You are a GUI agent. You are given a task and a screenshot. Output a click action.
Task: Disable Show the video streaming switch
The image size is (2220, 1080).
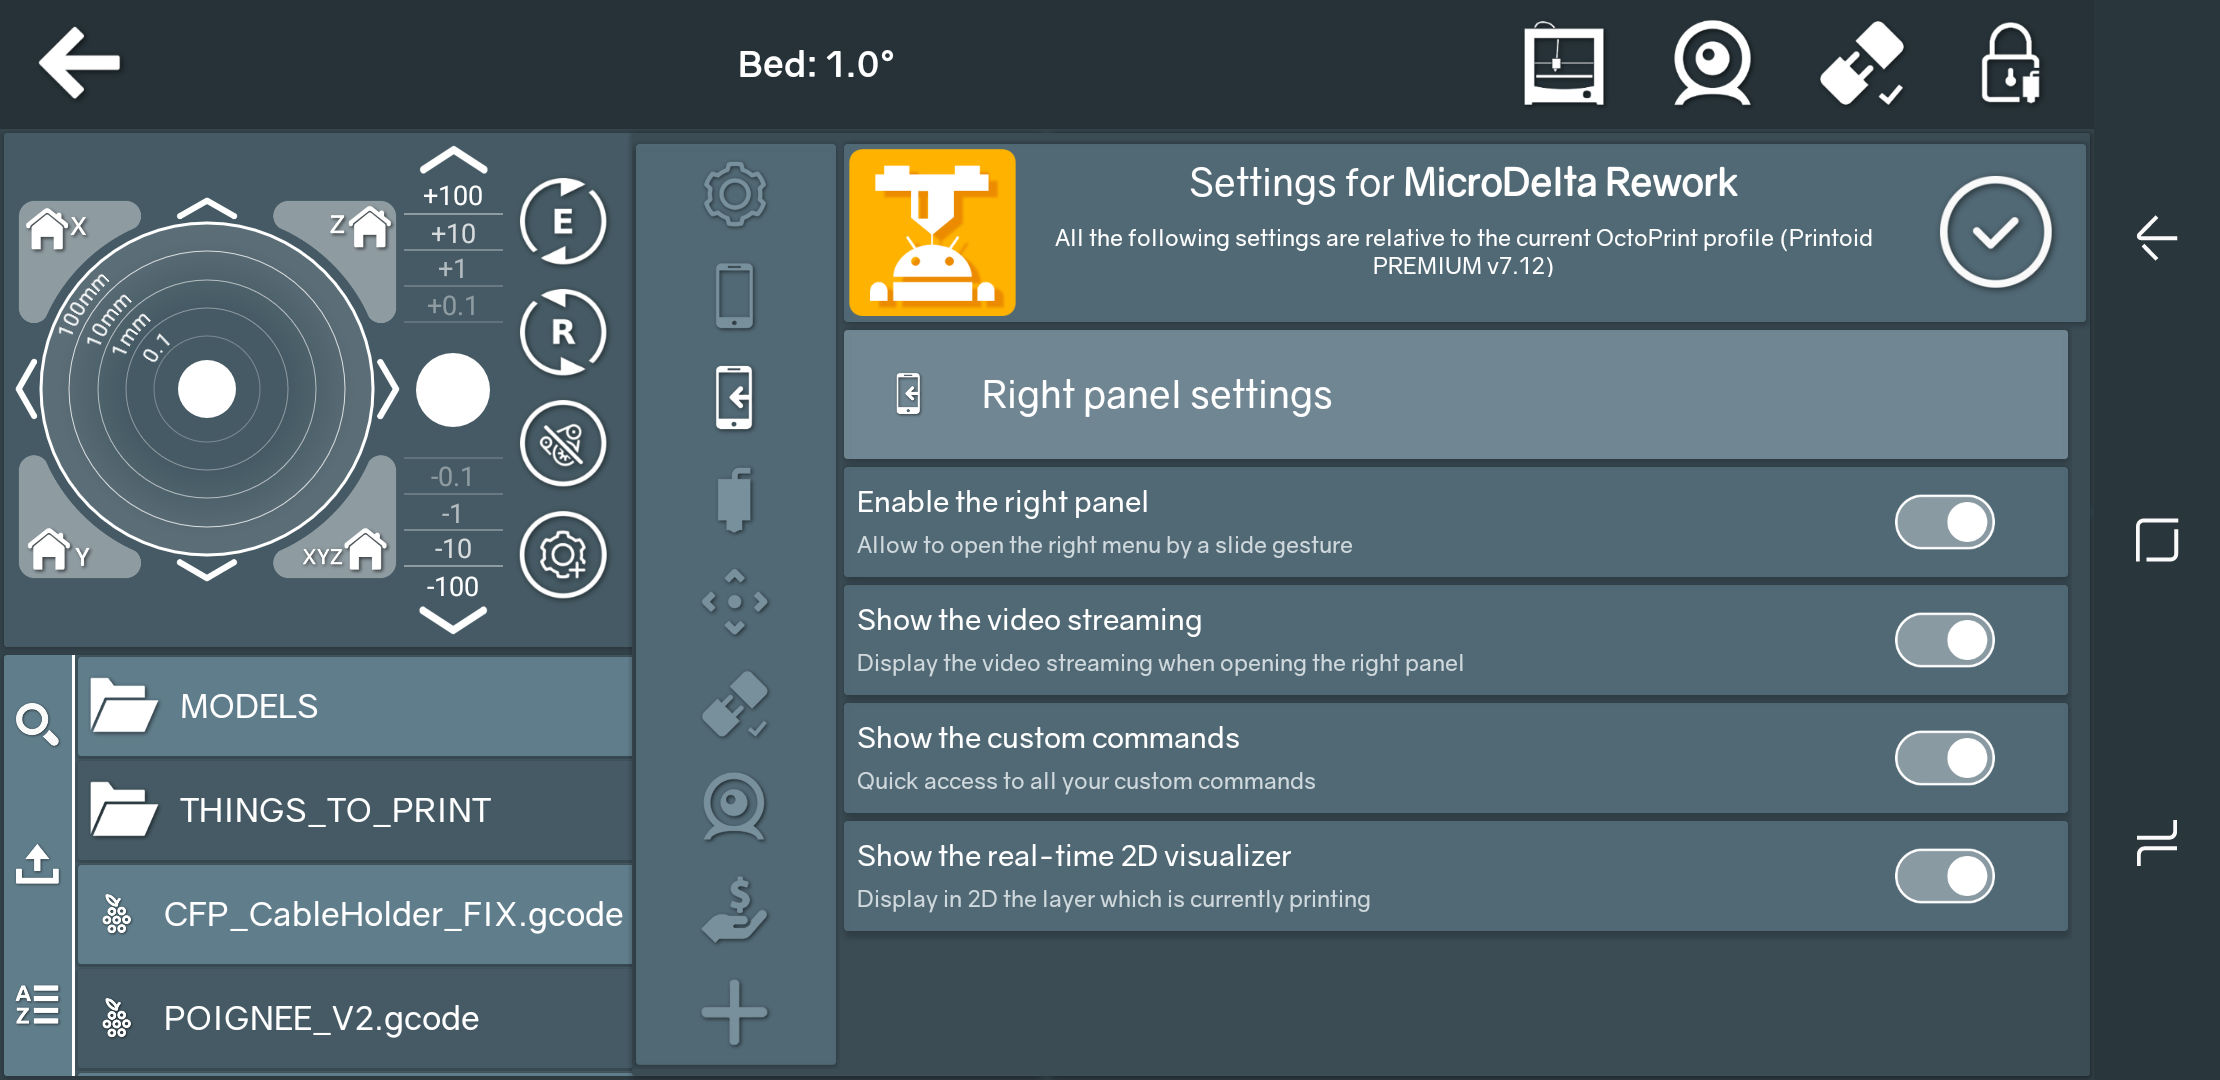point(1944,640)
